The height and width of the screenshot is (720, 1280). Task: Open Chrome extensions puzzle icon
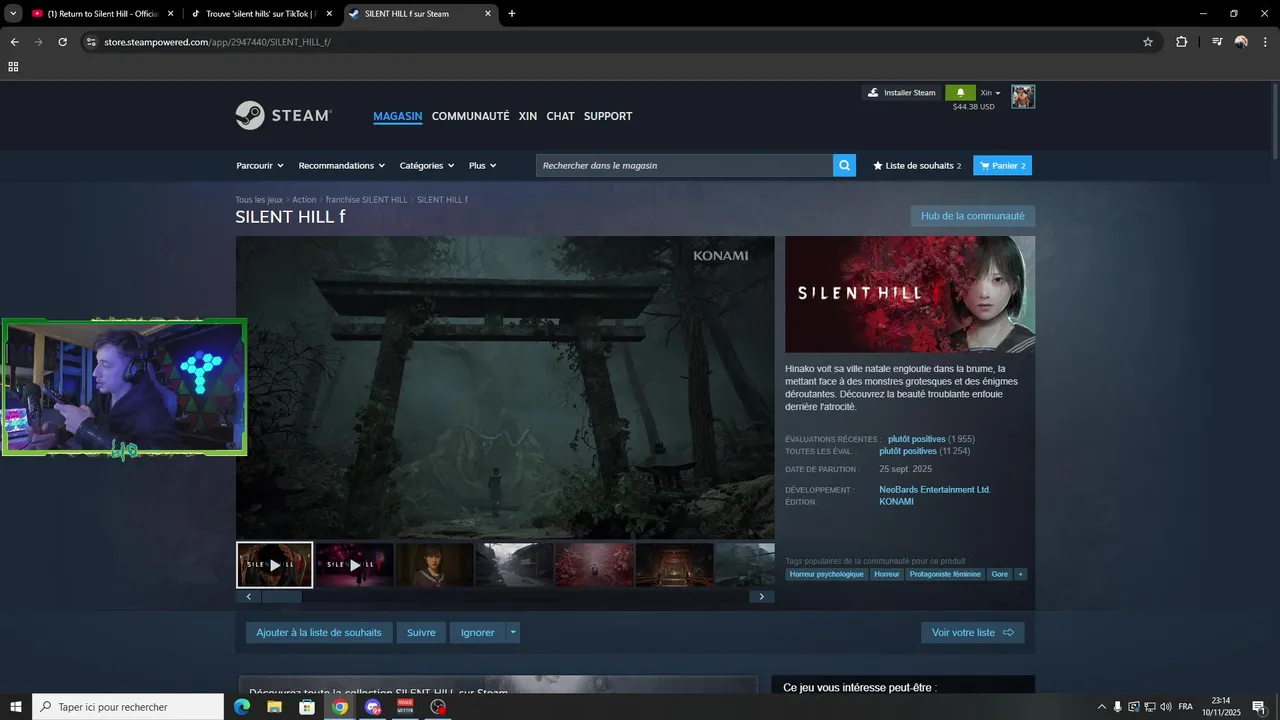1182,42
